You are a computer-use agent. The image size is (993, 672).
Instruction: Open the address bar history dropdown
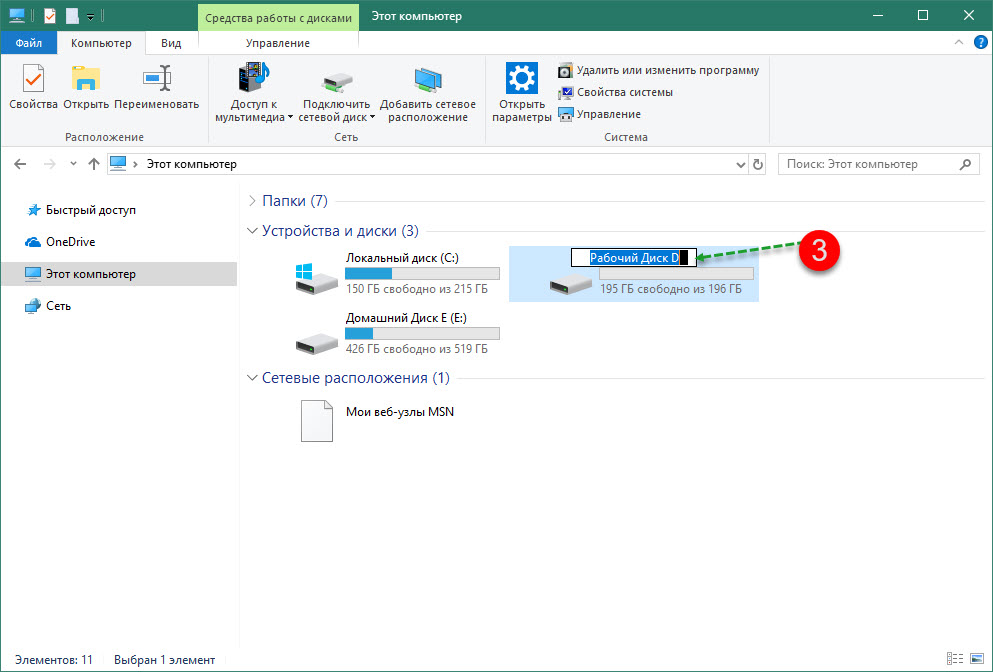740,165
